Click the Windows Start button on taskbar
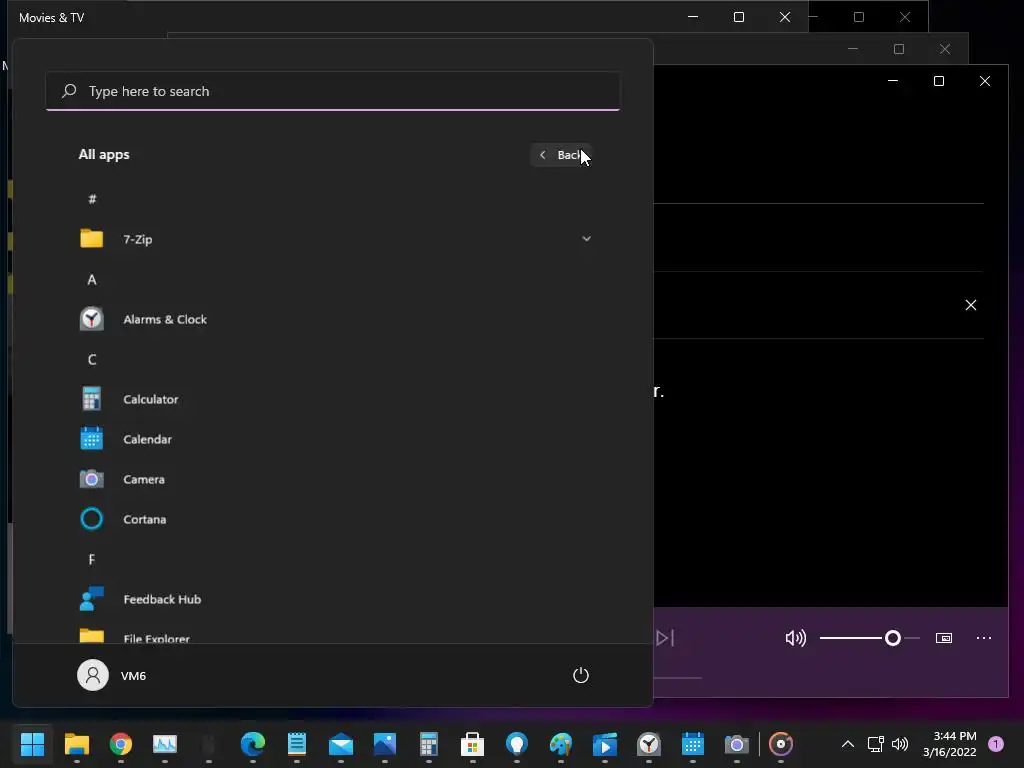The height and width of the screenshot is (768, 1024). pos(33,744)
